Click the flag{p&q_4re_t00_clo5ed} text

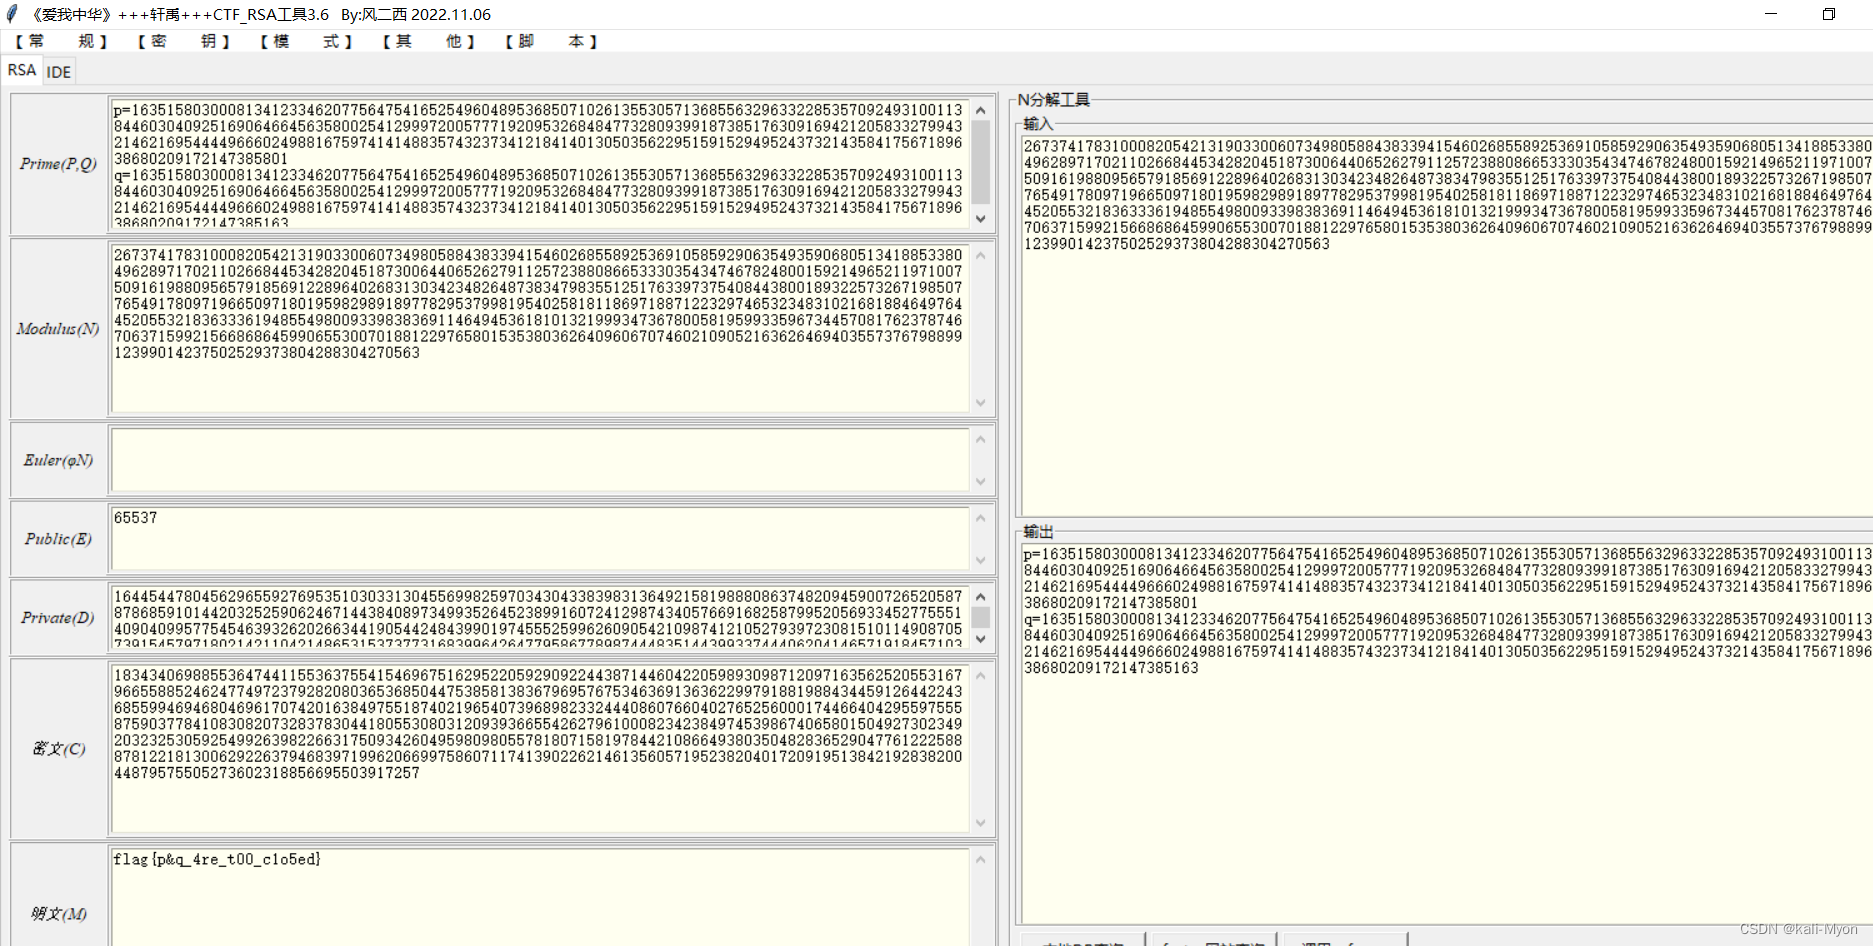click(217, 859)
